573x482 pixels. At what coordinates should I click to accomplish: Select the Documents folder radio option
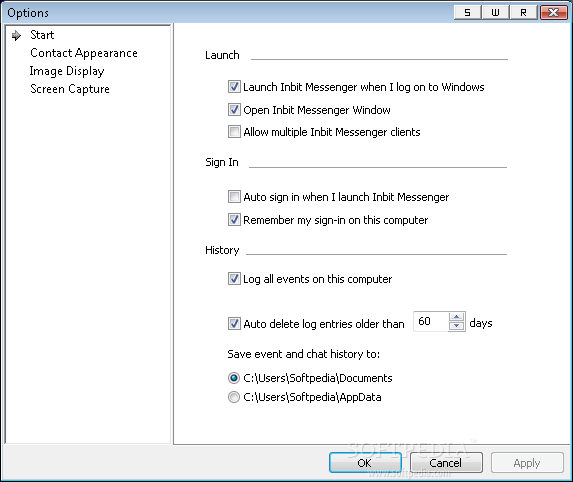234,378
